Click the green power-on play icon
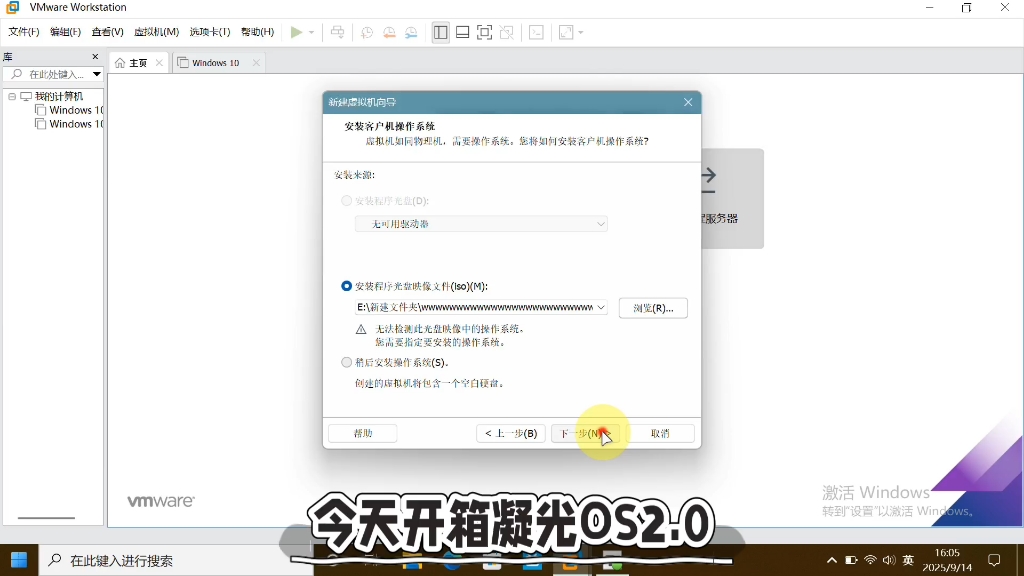 pyautogui.click(x=296, y=32)
